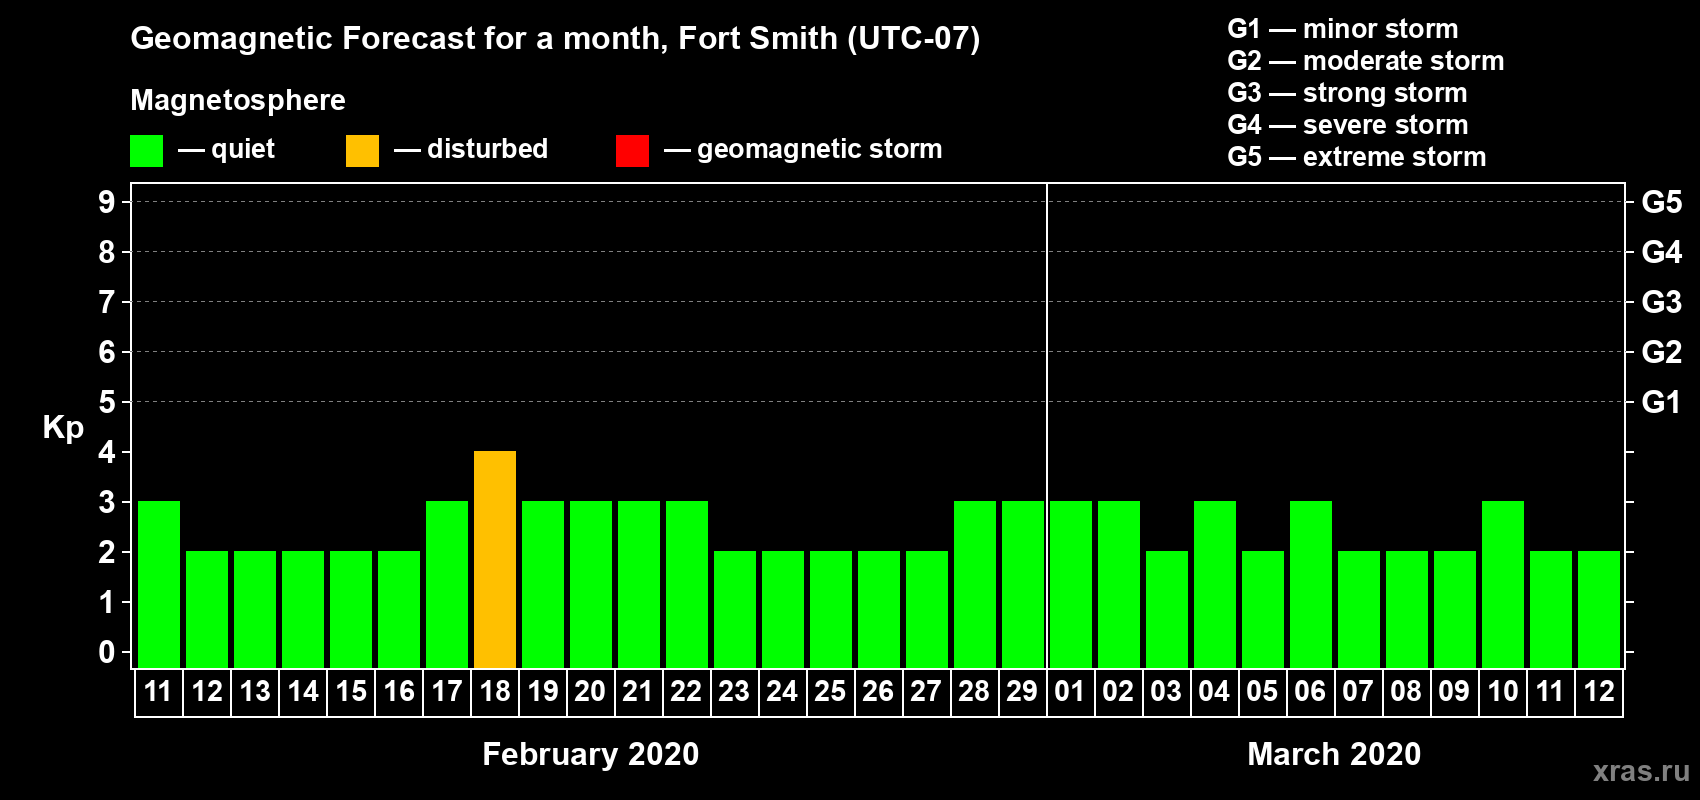Click the '— quiet' legend label
1700x800 pixels.
[226, 150]
